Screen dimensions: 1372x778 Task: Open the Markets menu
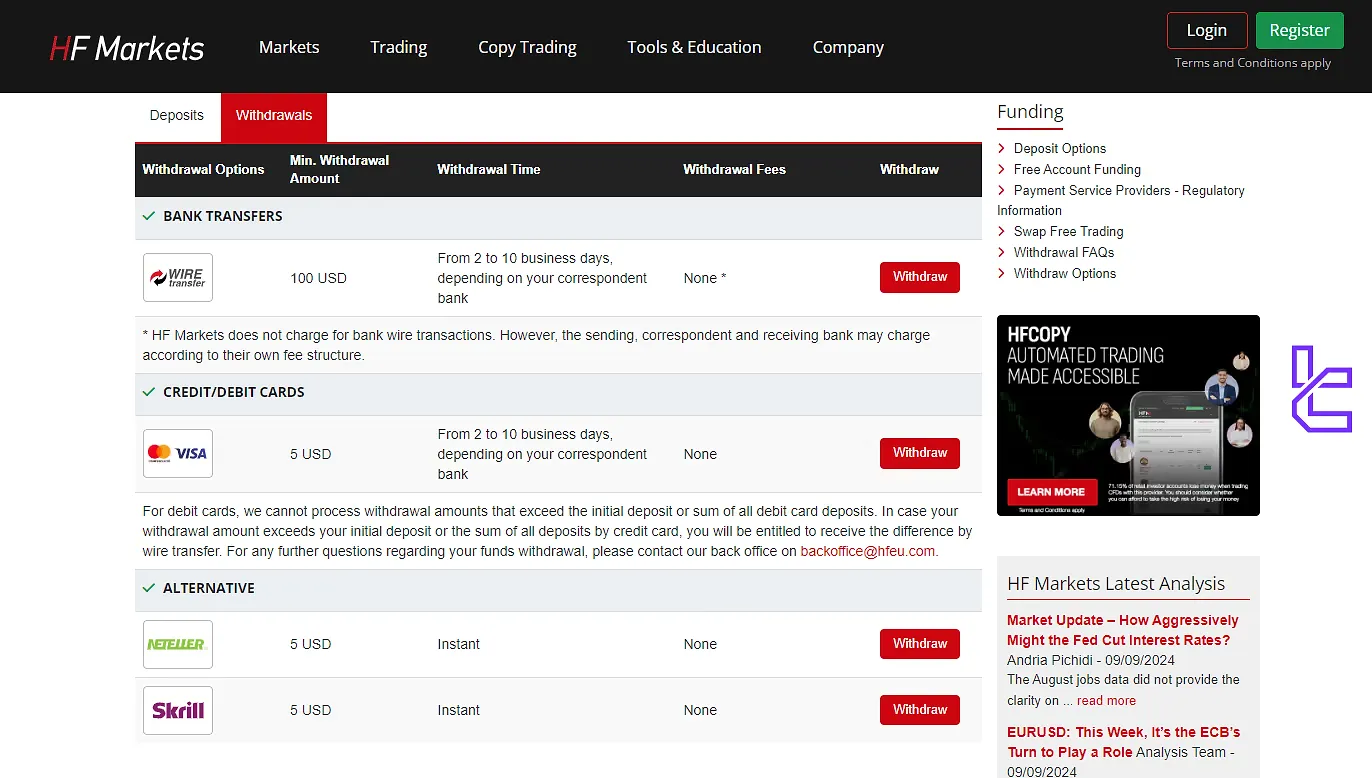click(289, 47)
